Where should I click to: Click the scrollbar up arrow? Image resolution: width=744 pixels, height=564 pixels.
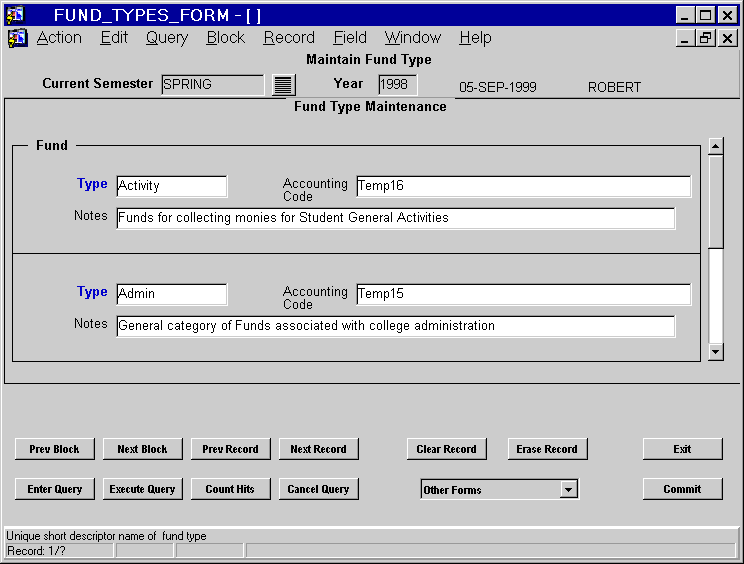[x=716, y=146]
